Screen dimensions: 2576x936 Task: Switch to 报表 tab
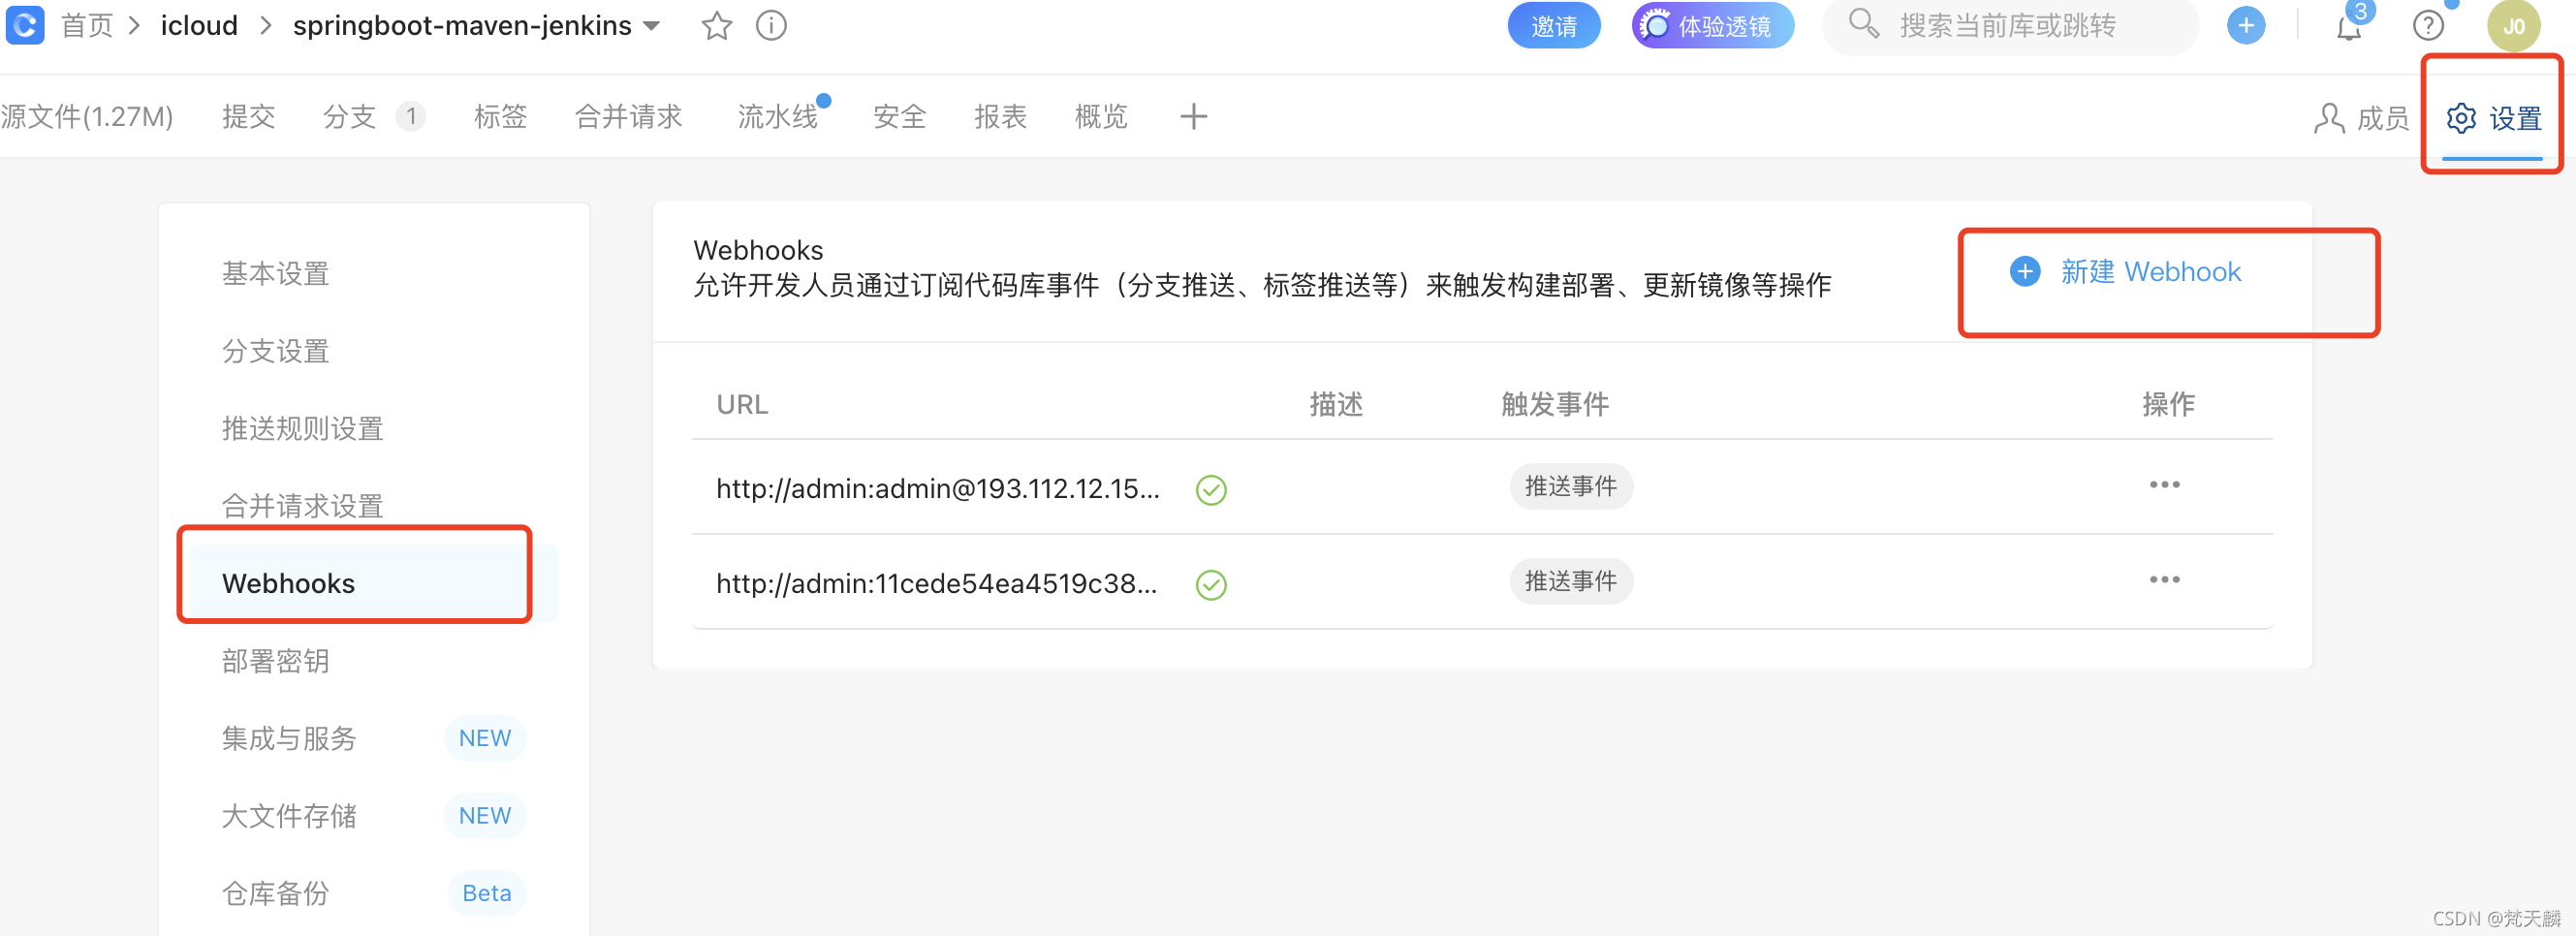(1000, 117)
